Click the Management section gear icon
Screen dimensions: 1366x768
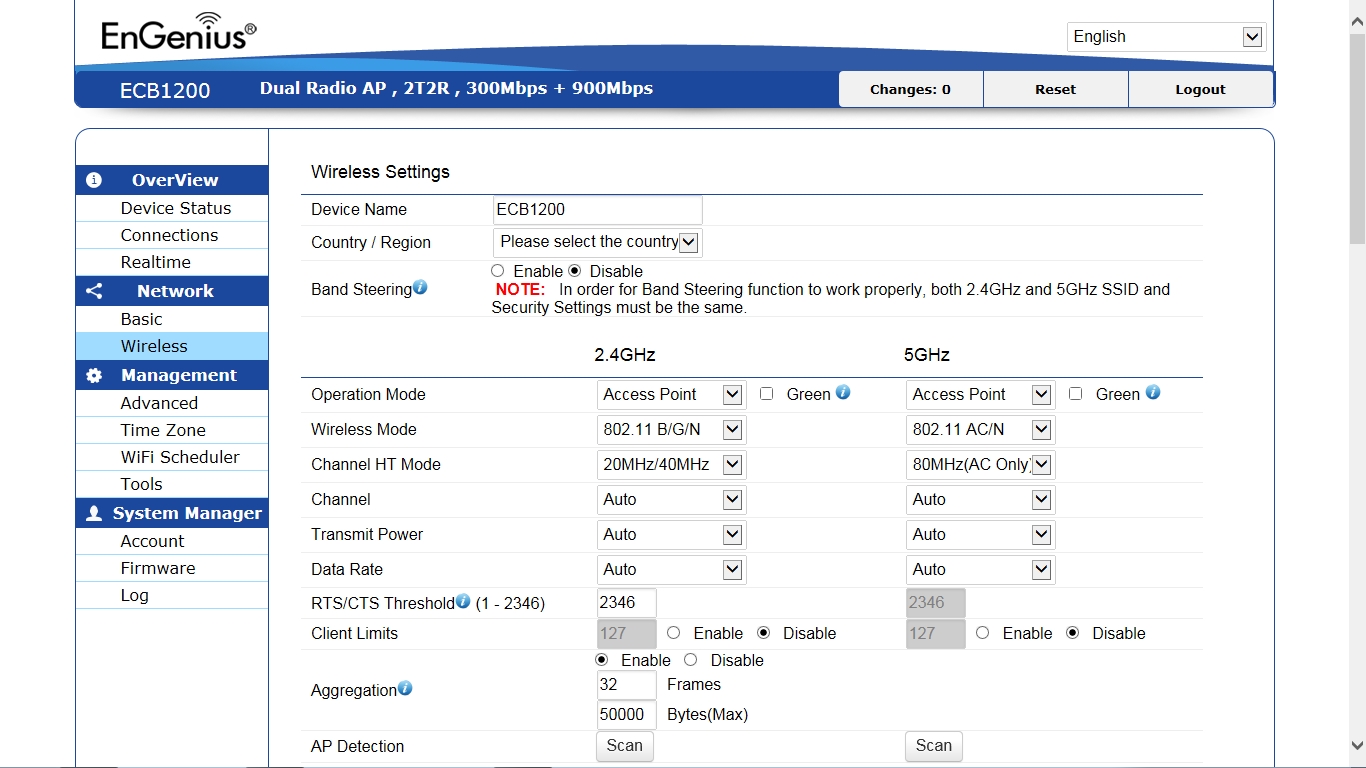point(94,375)
